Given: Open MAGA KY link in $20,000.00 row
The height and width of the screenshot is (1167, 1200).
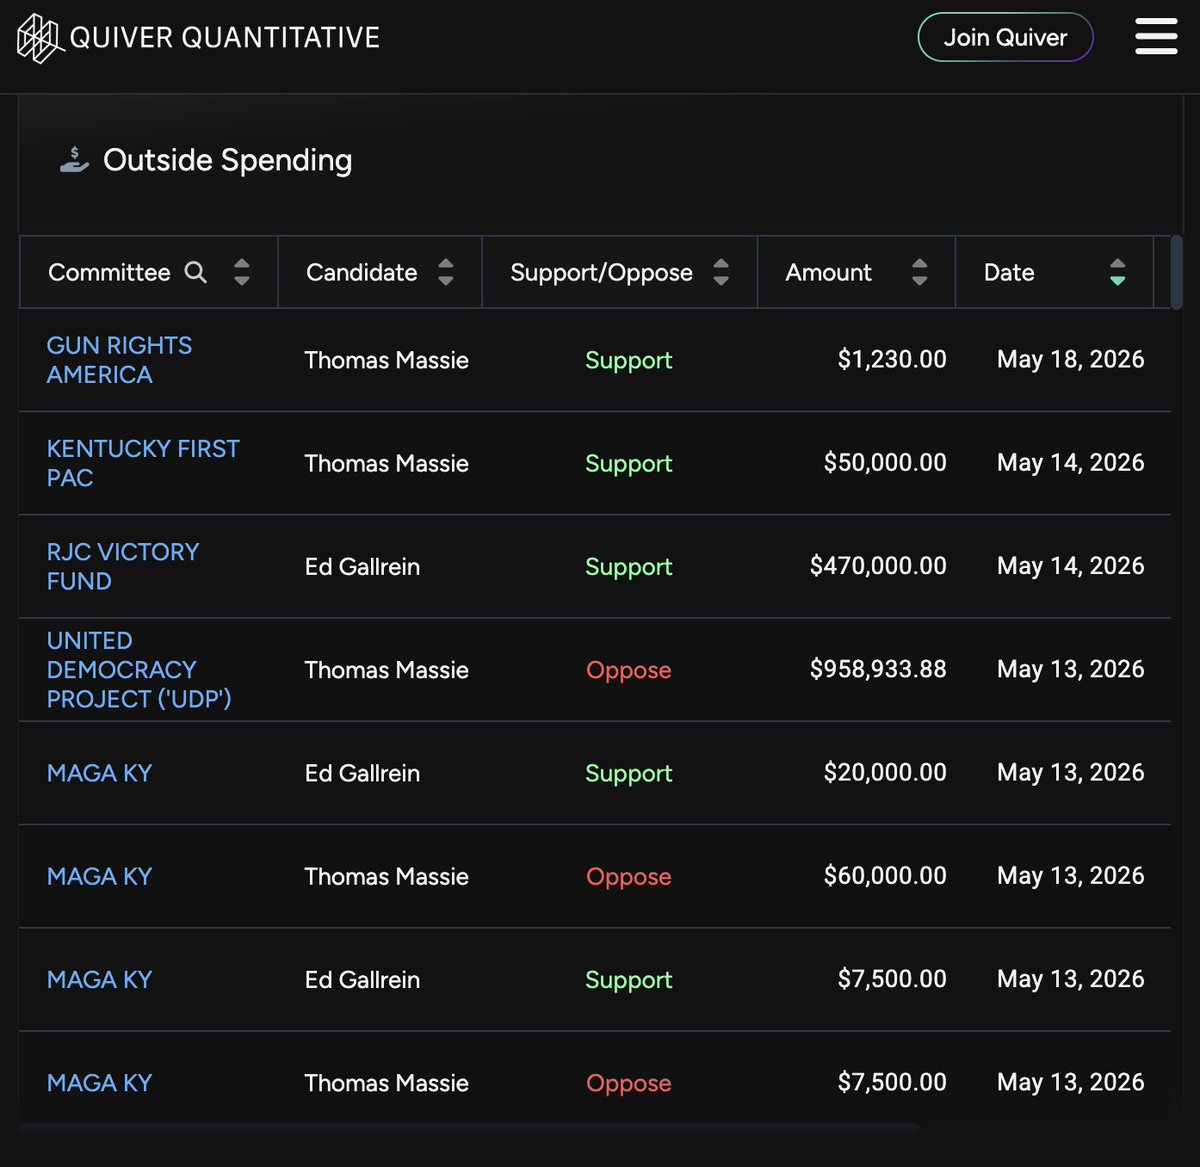Looking at the screenshot, I should tap(99, 773).
